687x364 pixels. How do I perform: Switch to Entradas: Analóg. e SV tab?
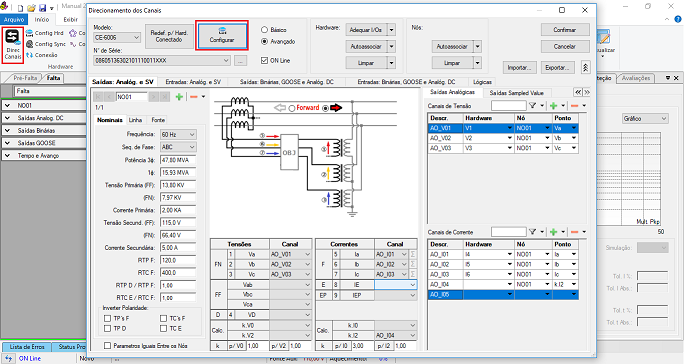click(193, 82)
